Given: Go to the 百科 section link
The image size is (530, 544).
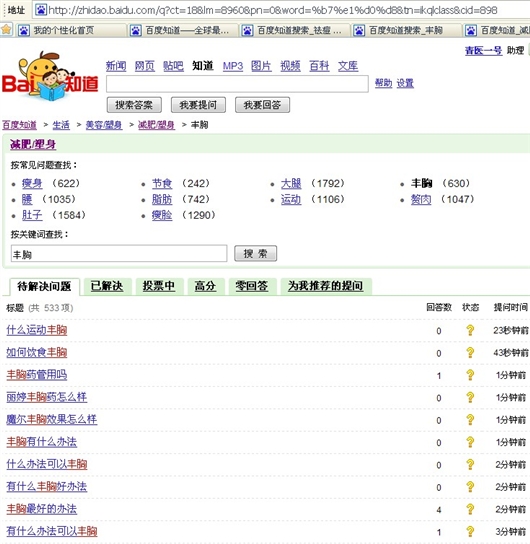Looking at the screenshot, I should 319,66.
